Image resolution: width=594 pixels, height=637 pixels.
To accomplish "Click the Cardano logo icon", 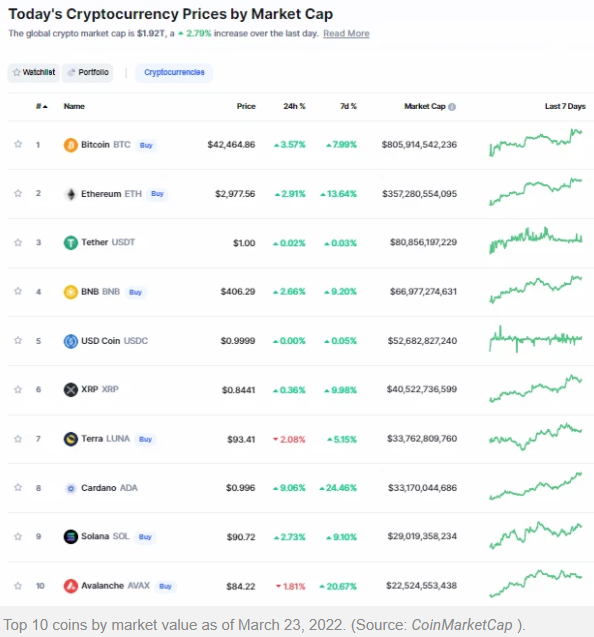I will coord(71,488).
